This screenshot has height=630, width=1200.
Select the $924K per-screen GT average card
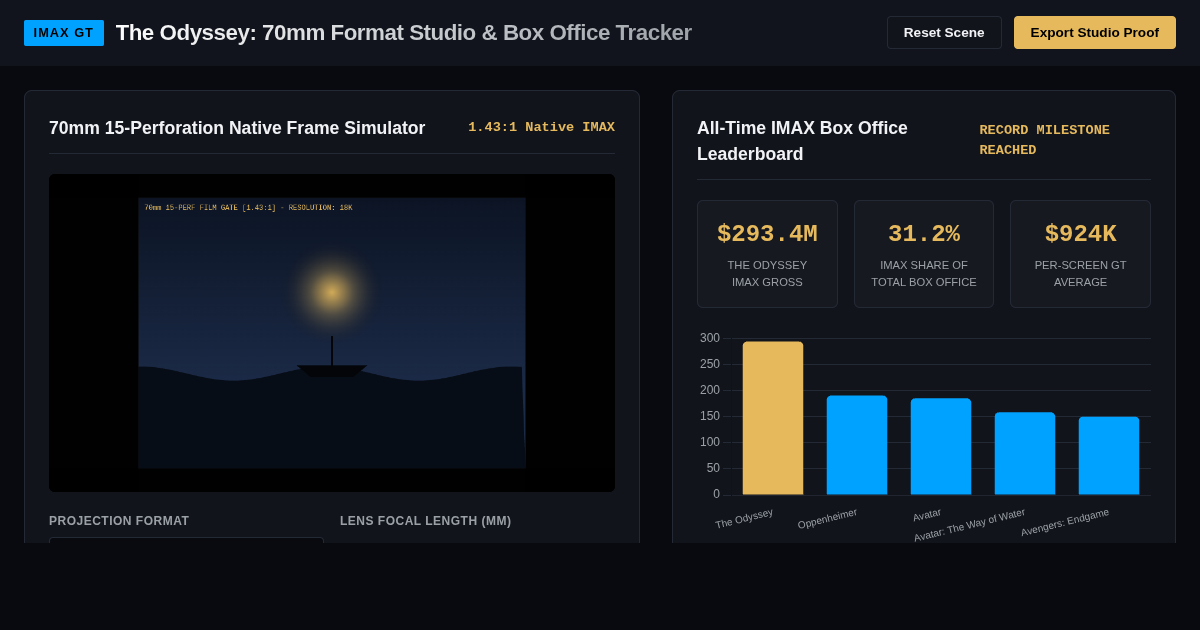click(x=1080, y=254)
